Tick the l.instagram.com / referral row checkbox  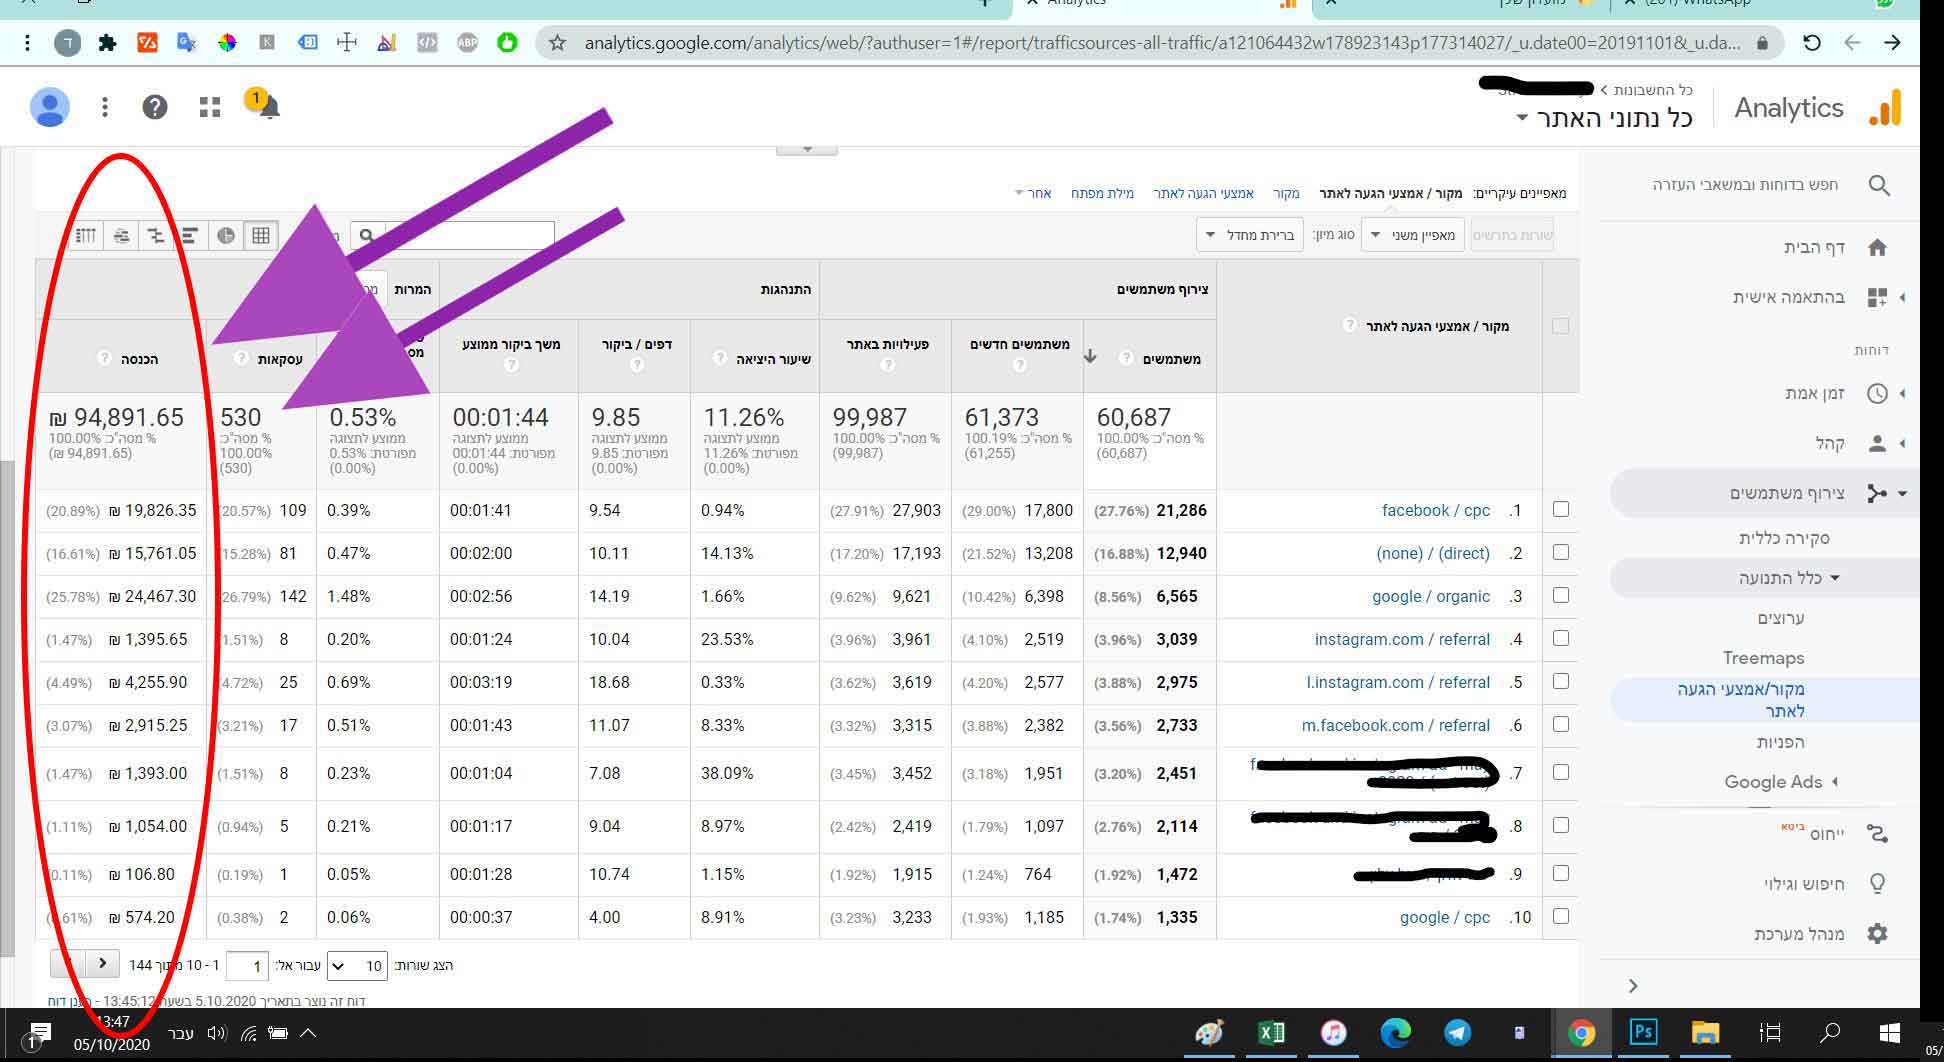[1561, 681]
